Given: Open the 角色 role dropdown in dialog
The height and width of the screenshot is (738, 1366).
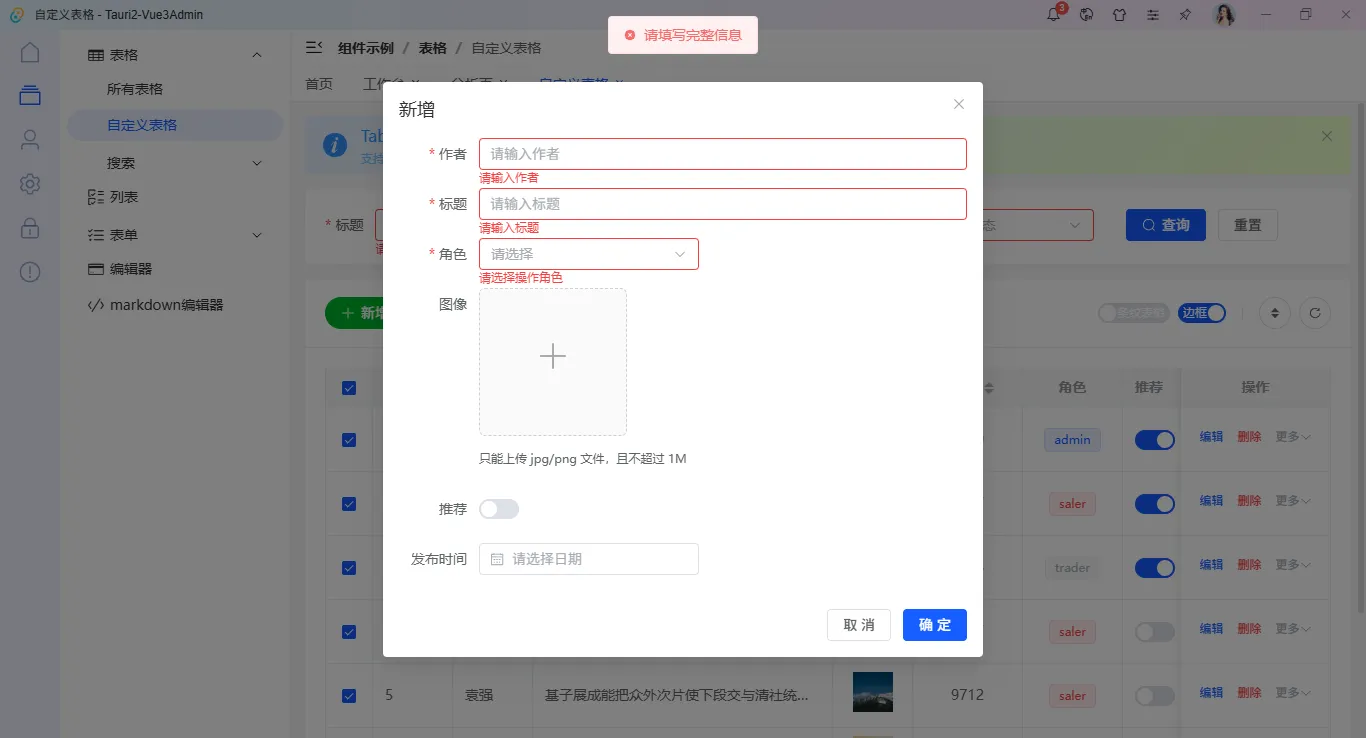Looking at the screenshot, I should pos(588,254).
